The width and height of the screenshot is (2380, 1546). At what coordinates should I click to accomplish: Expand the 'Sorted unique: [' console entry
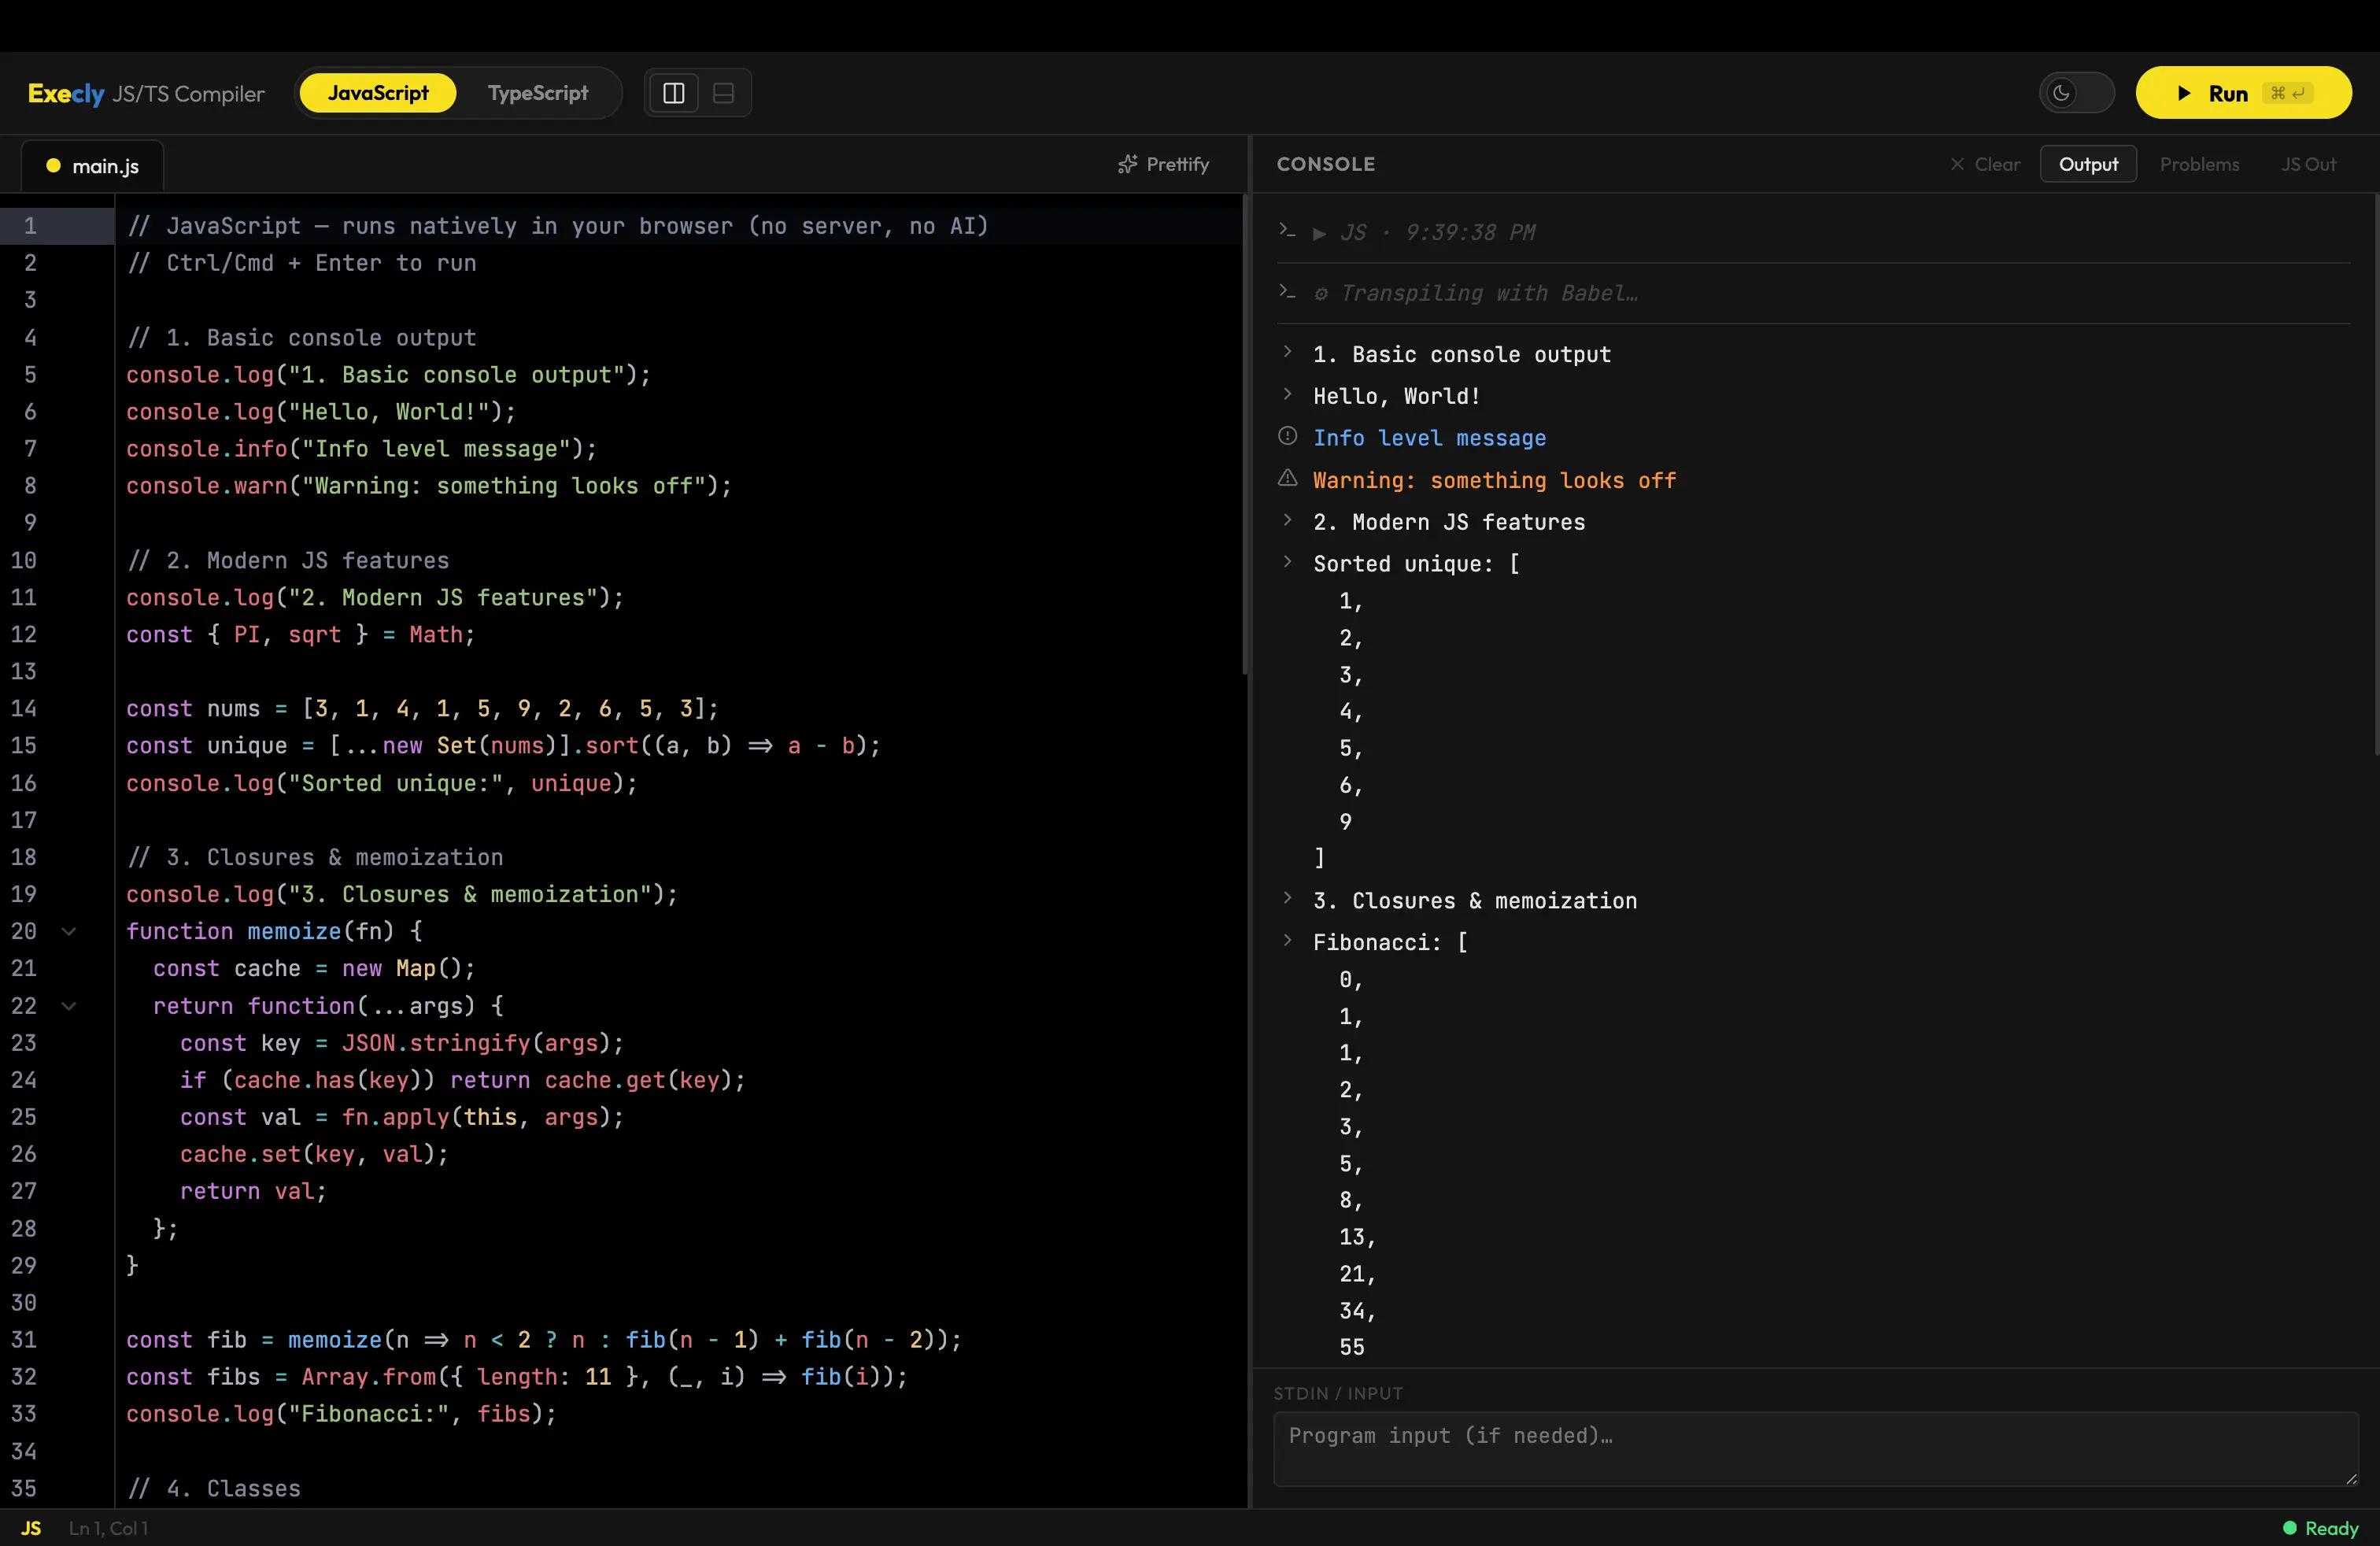click(1288, 562)
